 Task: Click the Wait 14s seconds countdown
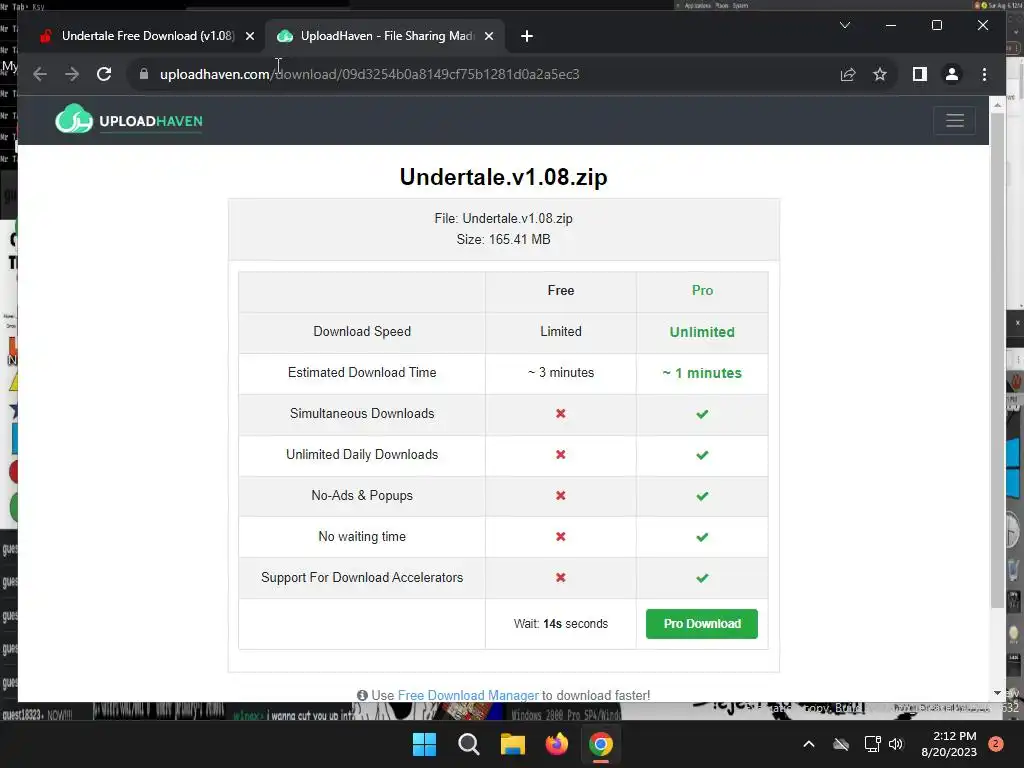pyautogui.click(x=560, y=624)
